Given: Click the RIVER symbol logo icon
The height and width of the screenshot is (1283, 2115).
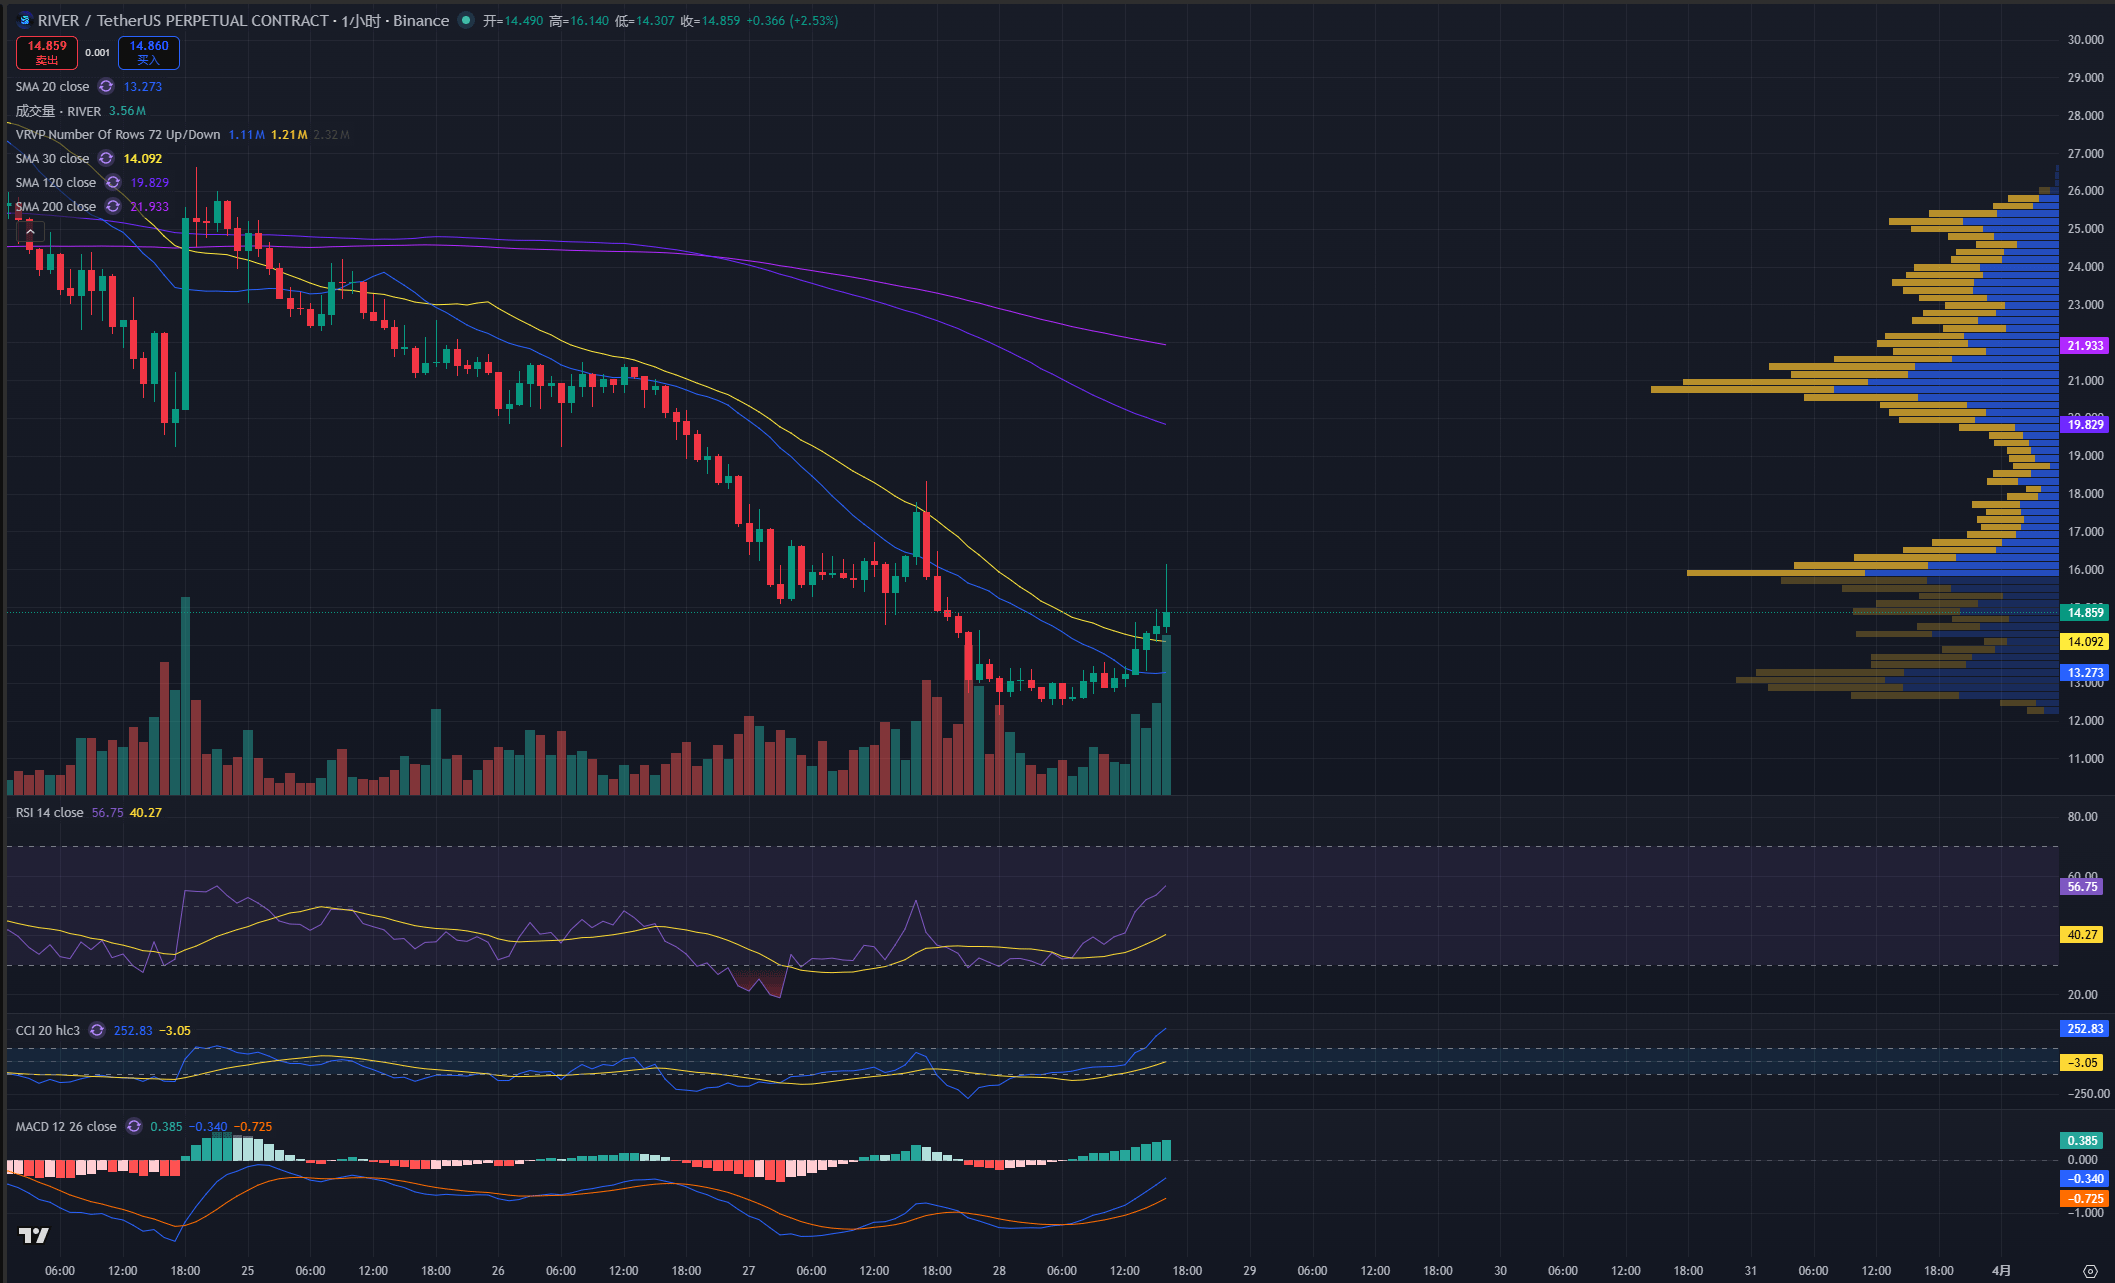Looking at the screenshot, I should click(25, 20).
